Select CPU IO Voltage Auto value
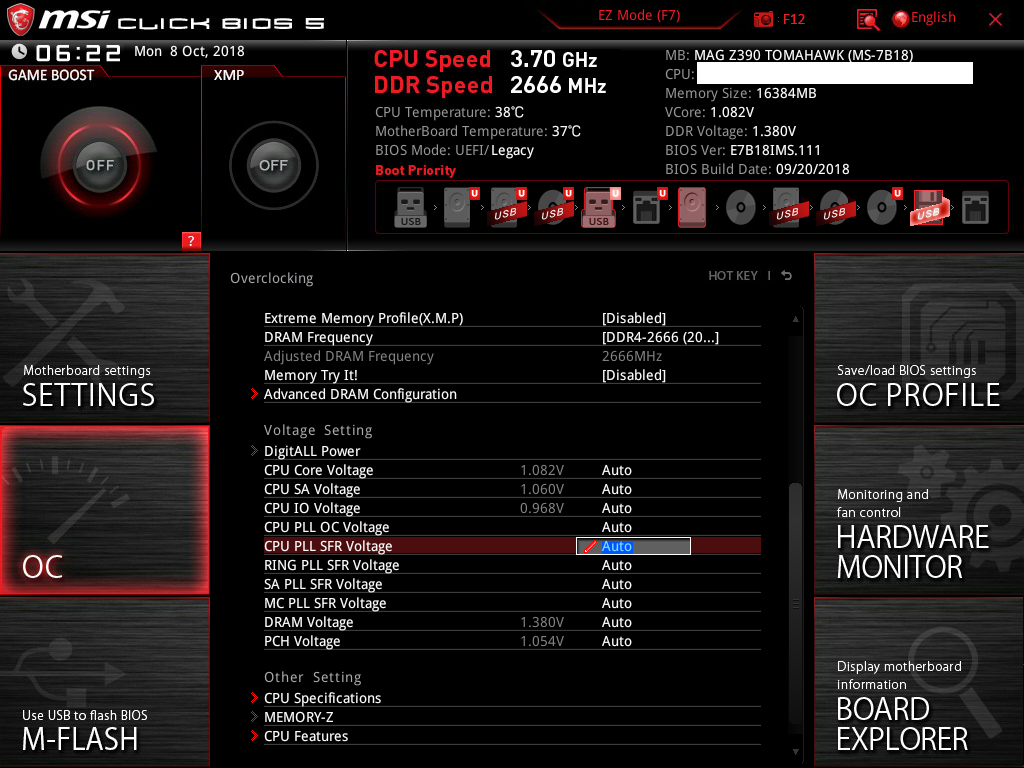This screenshot has width=1024, height=768. point(616,508)
